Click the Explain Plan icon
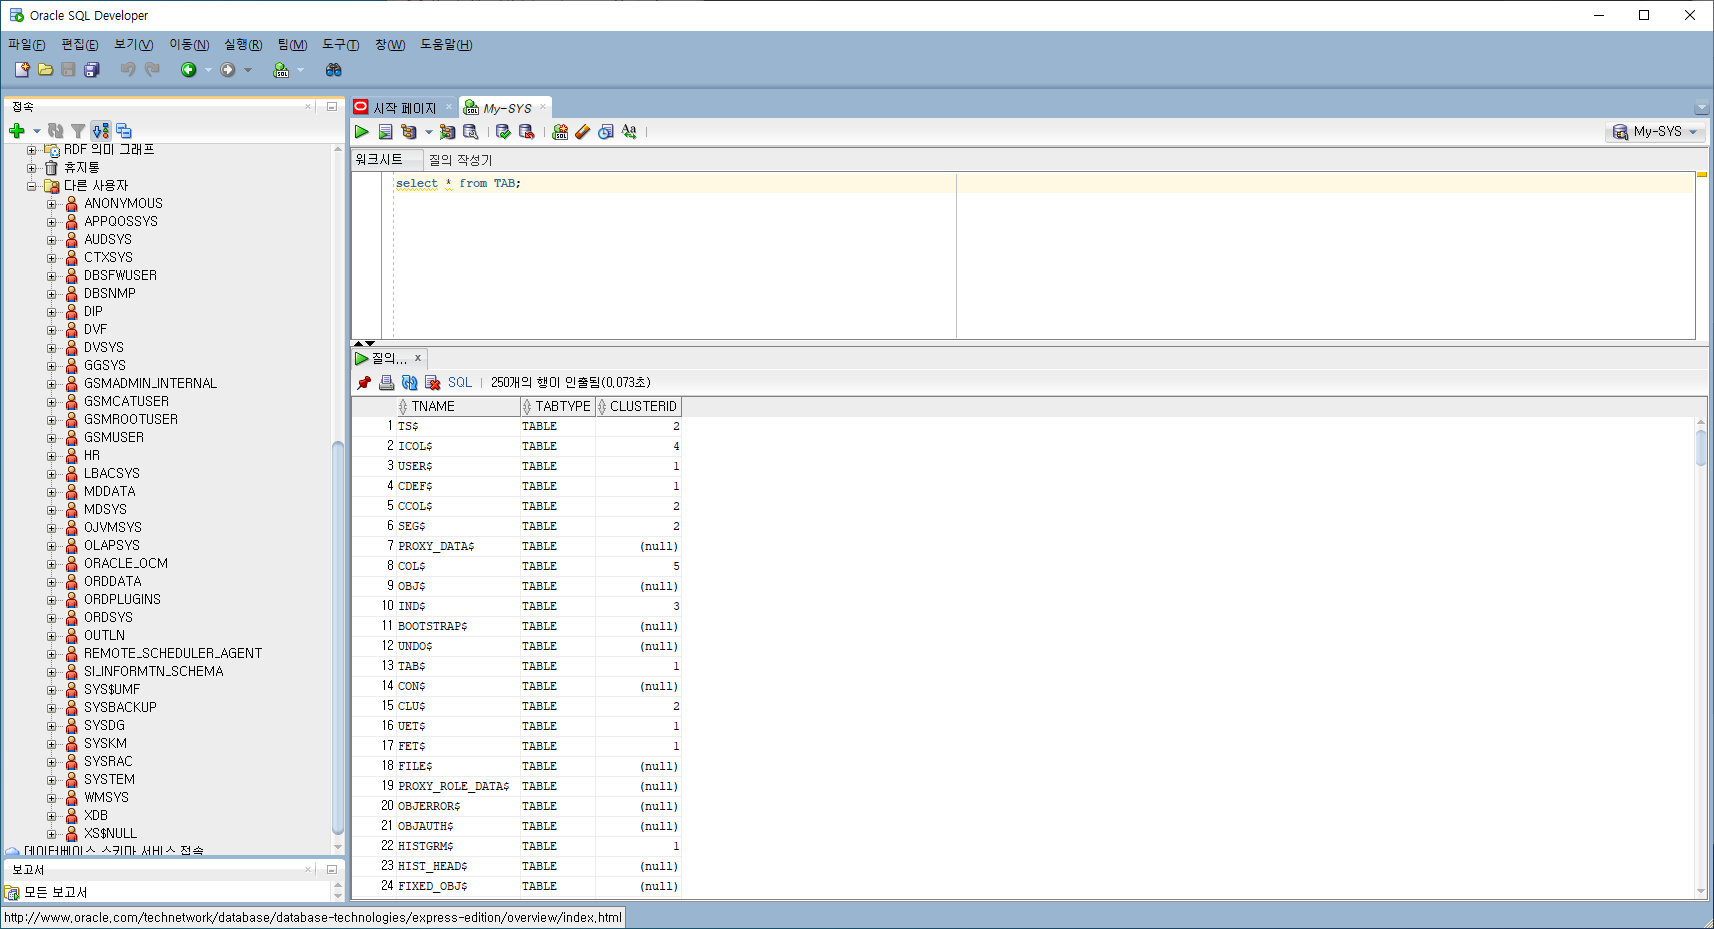The width and height of the screenshot is (1714, 929). click(x=409, y=132)
